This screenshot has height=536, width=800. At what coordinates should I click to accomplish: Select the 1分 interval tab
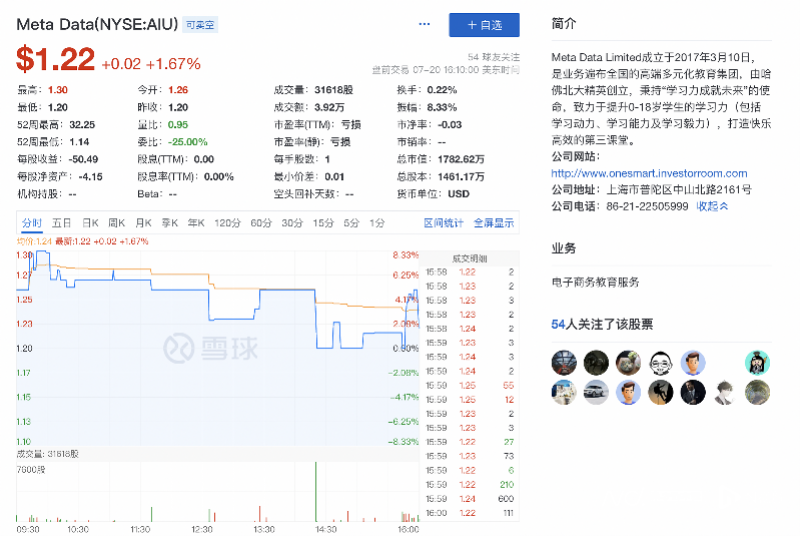(x=378, y=223)
